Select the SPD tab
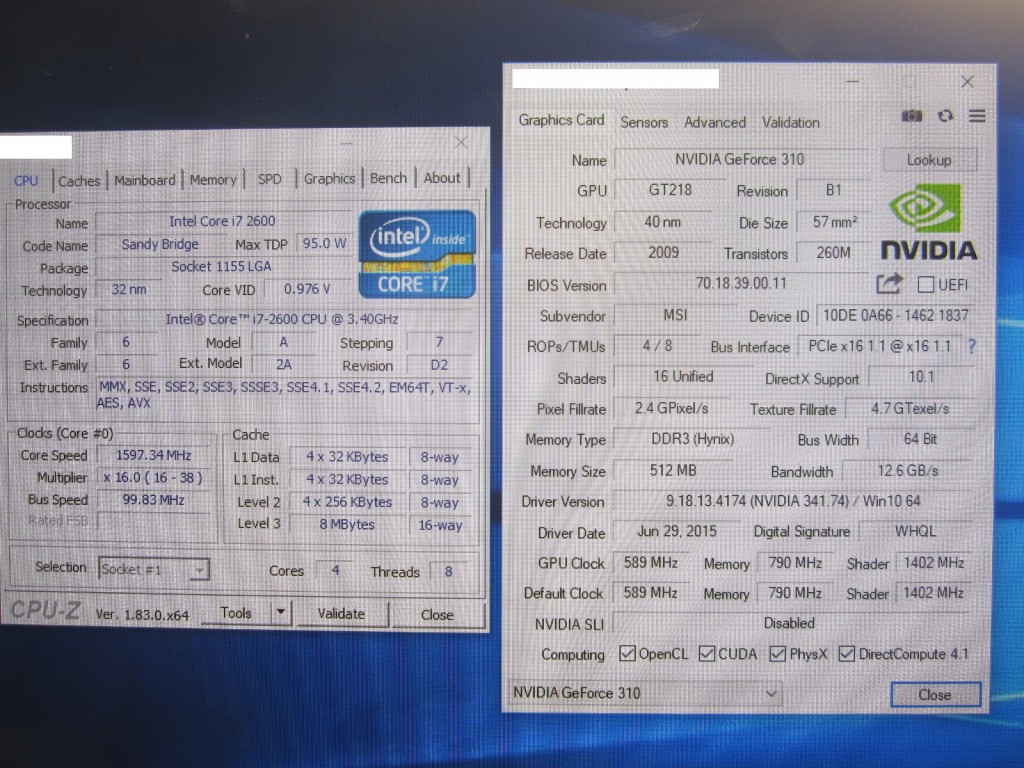This screenshot has width=1024, height=768. click(269, 179)
